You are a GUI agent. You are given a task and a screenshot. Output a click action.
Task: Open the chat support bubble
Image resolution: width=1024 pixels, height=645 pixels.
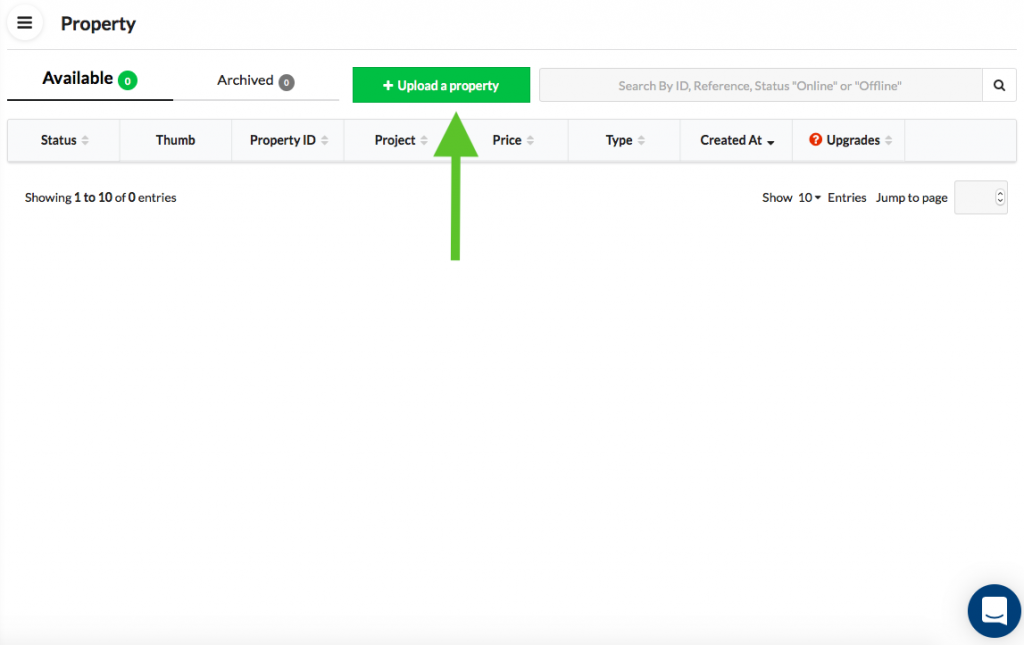coord(993,611)
